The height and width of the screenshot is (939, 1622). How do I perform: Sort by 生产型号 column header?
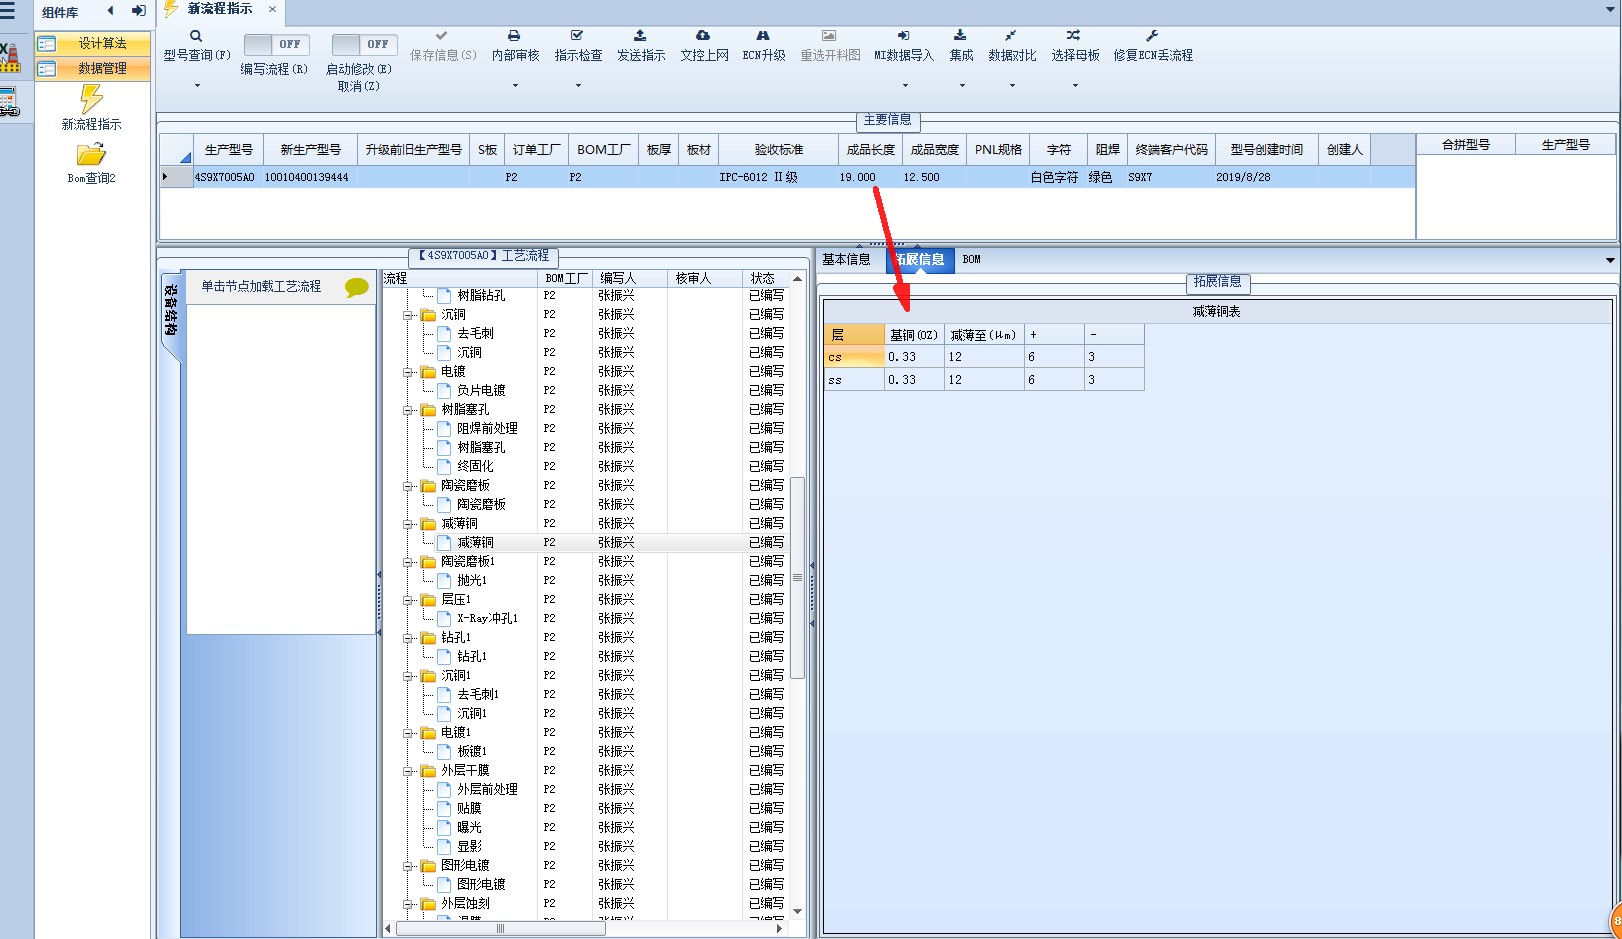tap(229, 150)
